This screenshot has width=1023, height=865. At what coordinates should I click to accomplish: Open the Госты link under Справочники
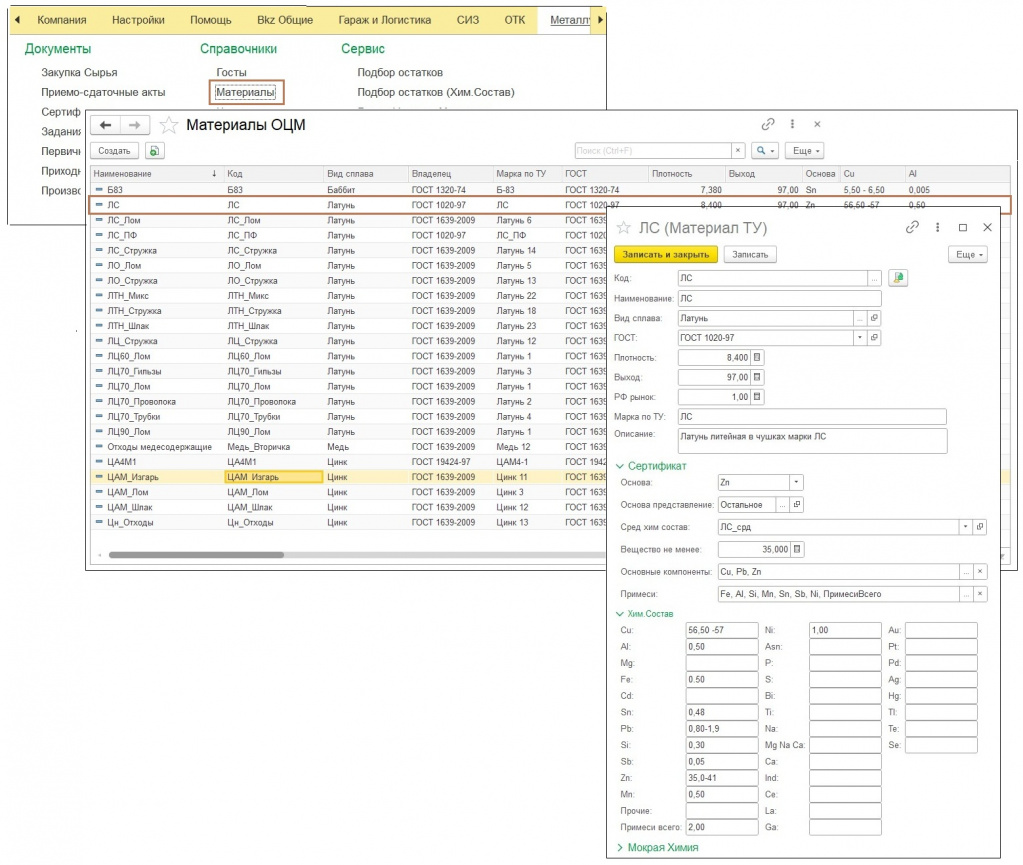(x=232, y=72)
